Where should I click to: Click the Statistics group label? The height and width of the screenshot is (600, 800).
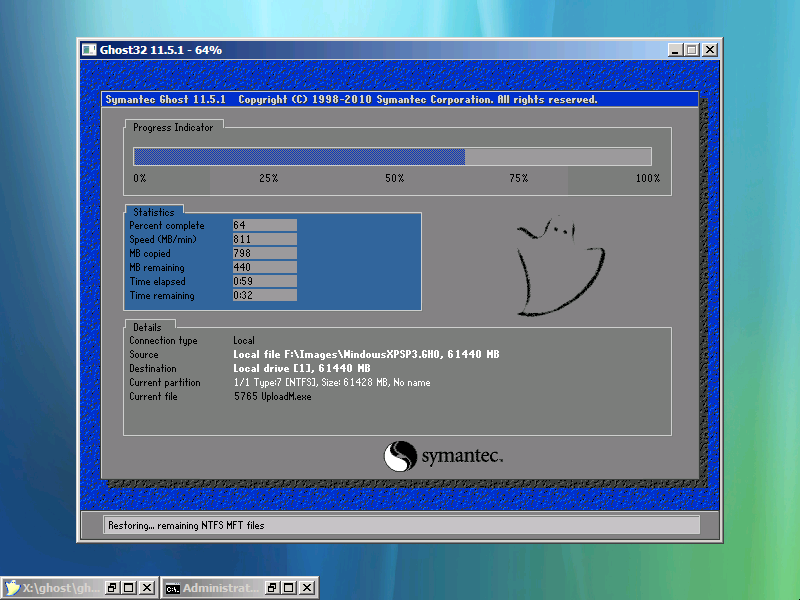tap(154, 212)
